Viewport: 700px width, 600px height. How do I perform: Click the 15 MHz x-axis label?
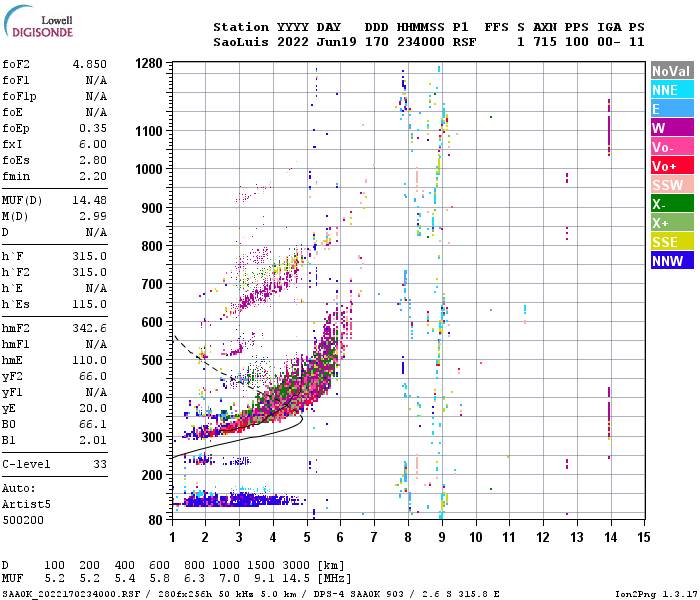644,538
